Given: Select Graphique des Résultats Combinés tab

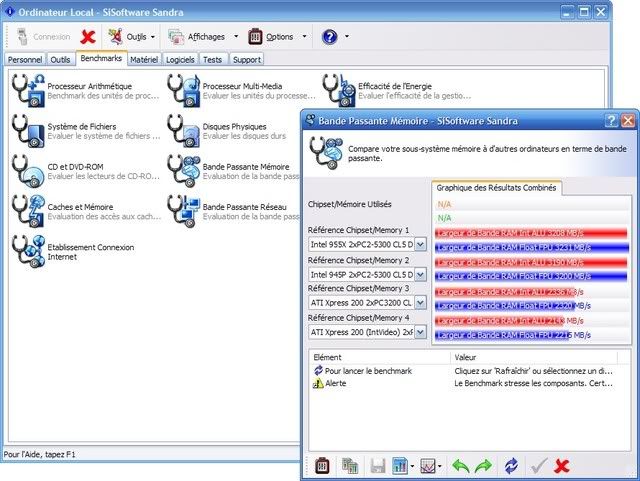Looking at the screenshot, I should tap(496, 188).
